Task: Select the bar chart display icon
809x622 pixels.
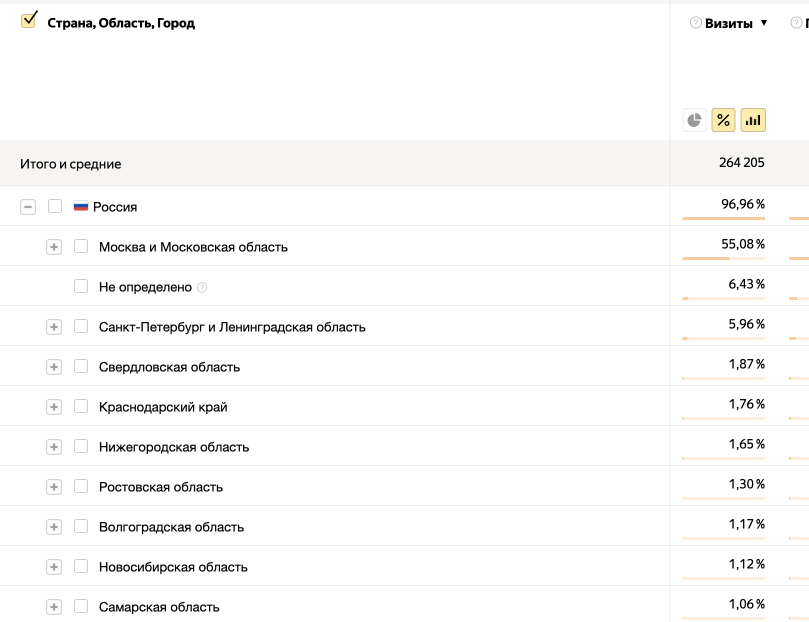Action: [x=753, y=120]
